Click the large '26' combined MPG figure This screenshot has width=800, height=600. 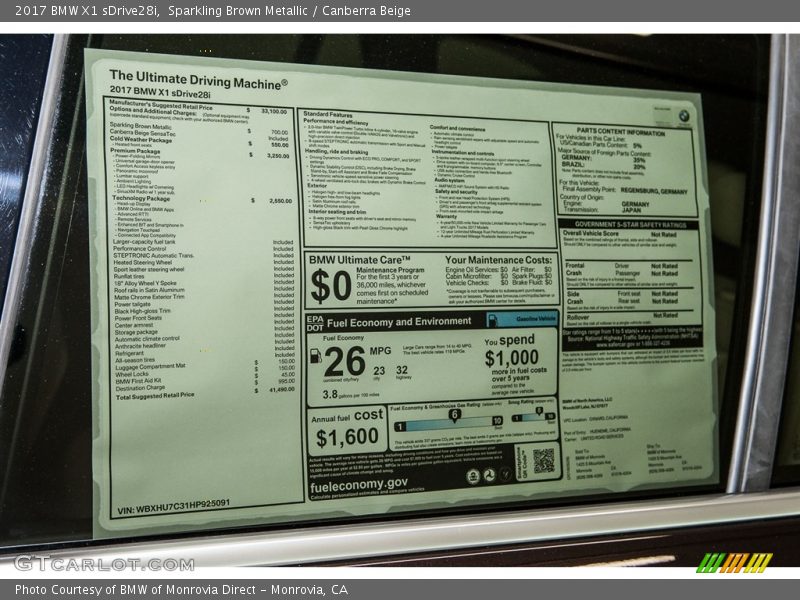point(344,361)
